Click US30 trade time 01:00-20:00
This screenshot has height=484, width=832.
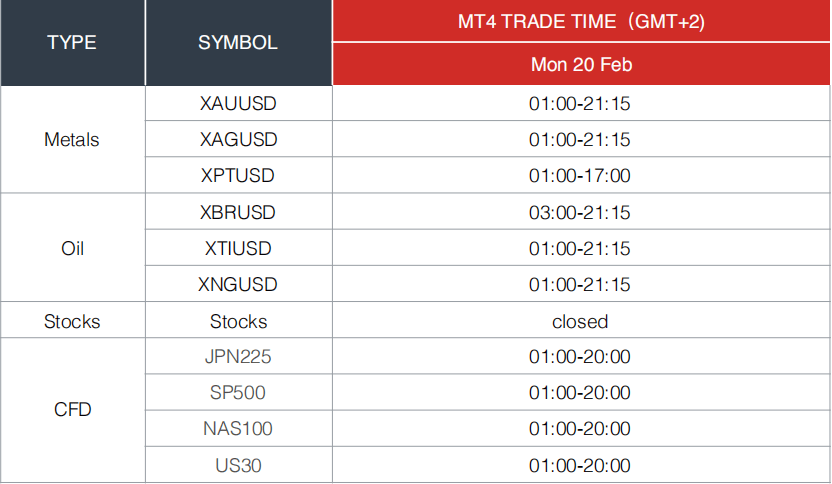pyautogui.click(x=582, y=465)
